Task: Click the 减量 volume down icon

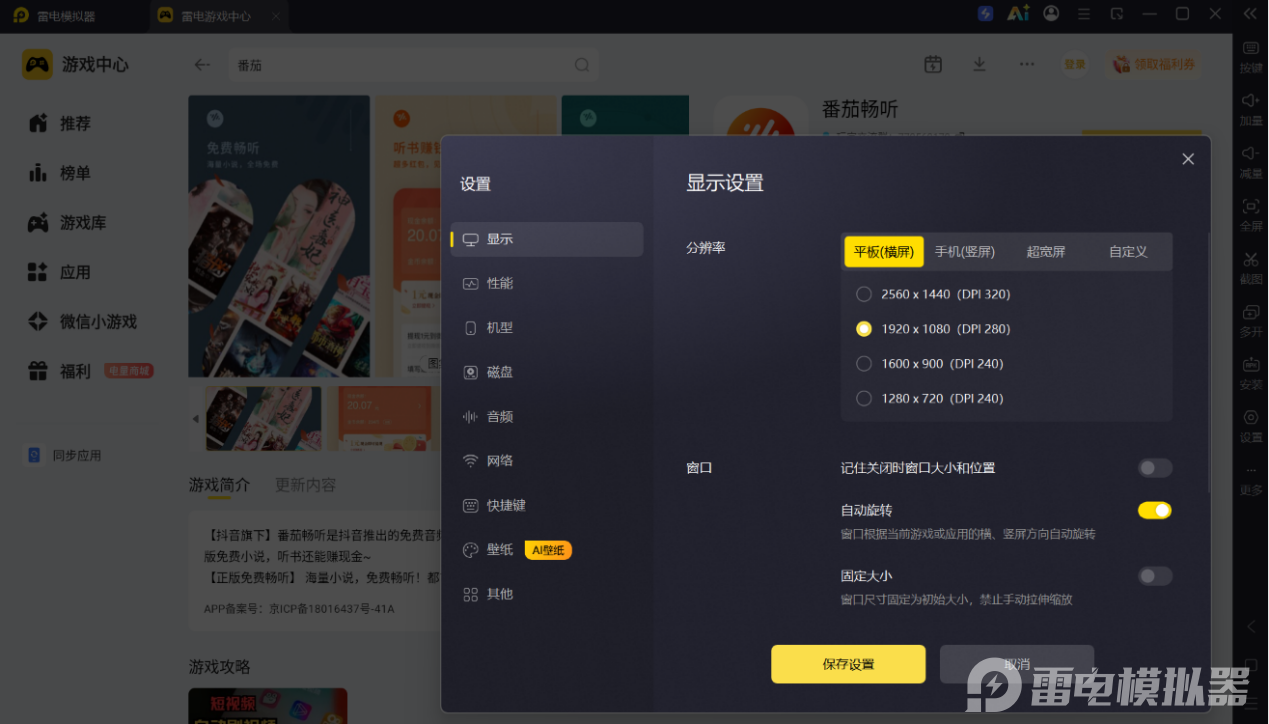Action: [1251, 162]
